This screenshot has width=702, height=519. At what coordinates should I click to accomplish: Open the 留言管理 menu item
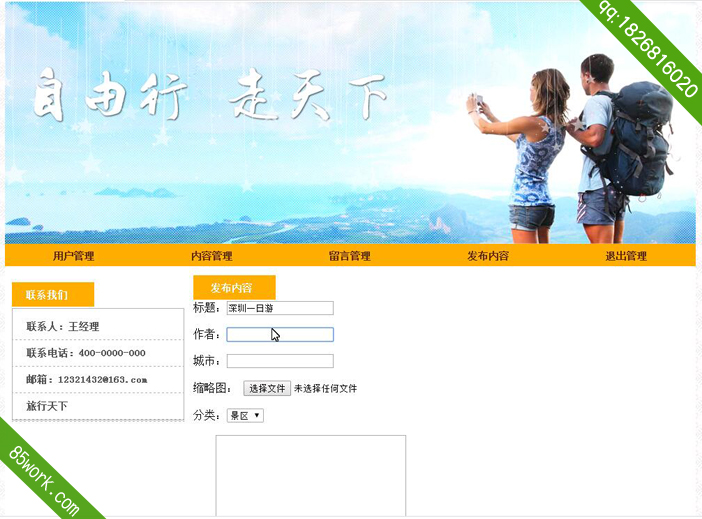click(x=350, y=256)
